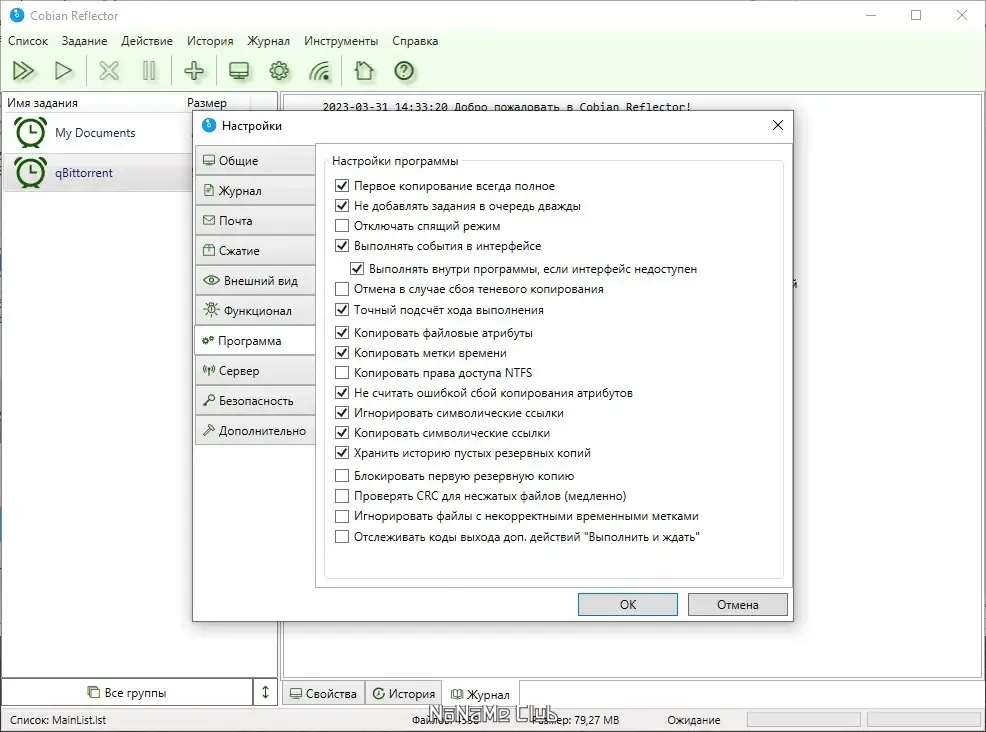
Task: Open Почта settings category
Action: click(255, 221)
